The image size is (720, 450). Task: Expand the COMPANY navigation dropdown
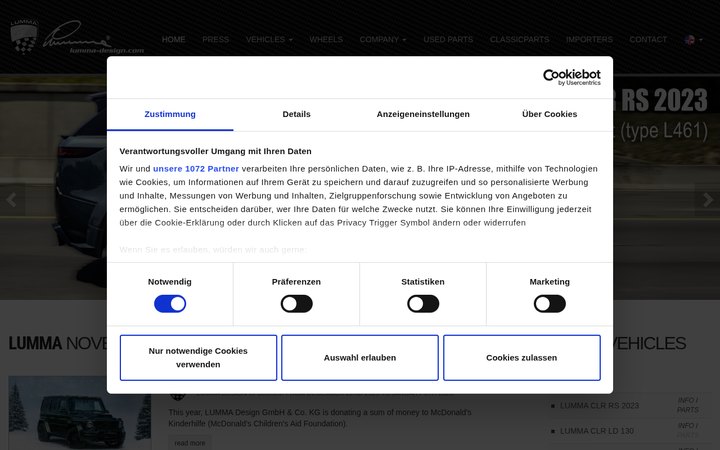pos(383,39)
